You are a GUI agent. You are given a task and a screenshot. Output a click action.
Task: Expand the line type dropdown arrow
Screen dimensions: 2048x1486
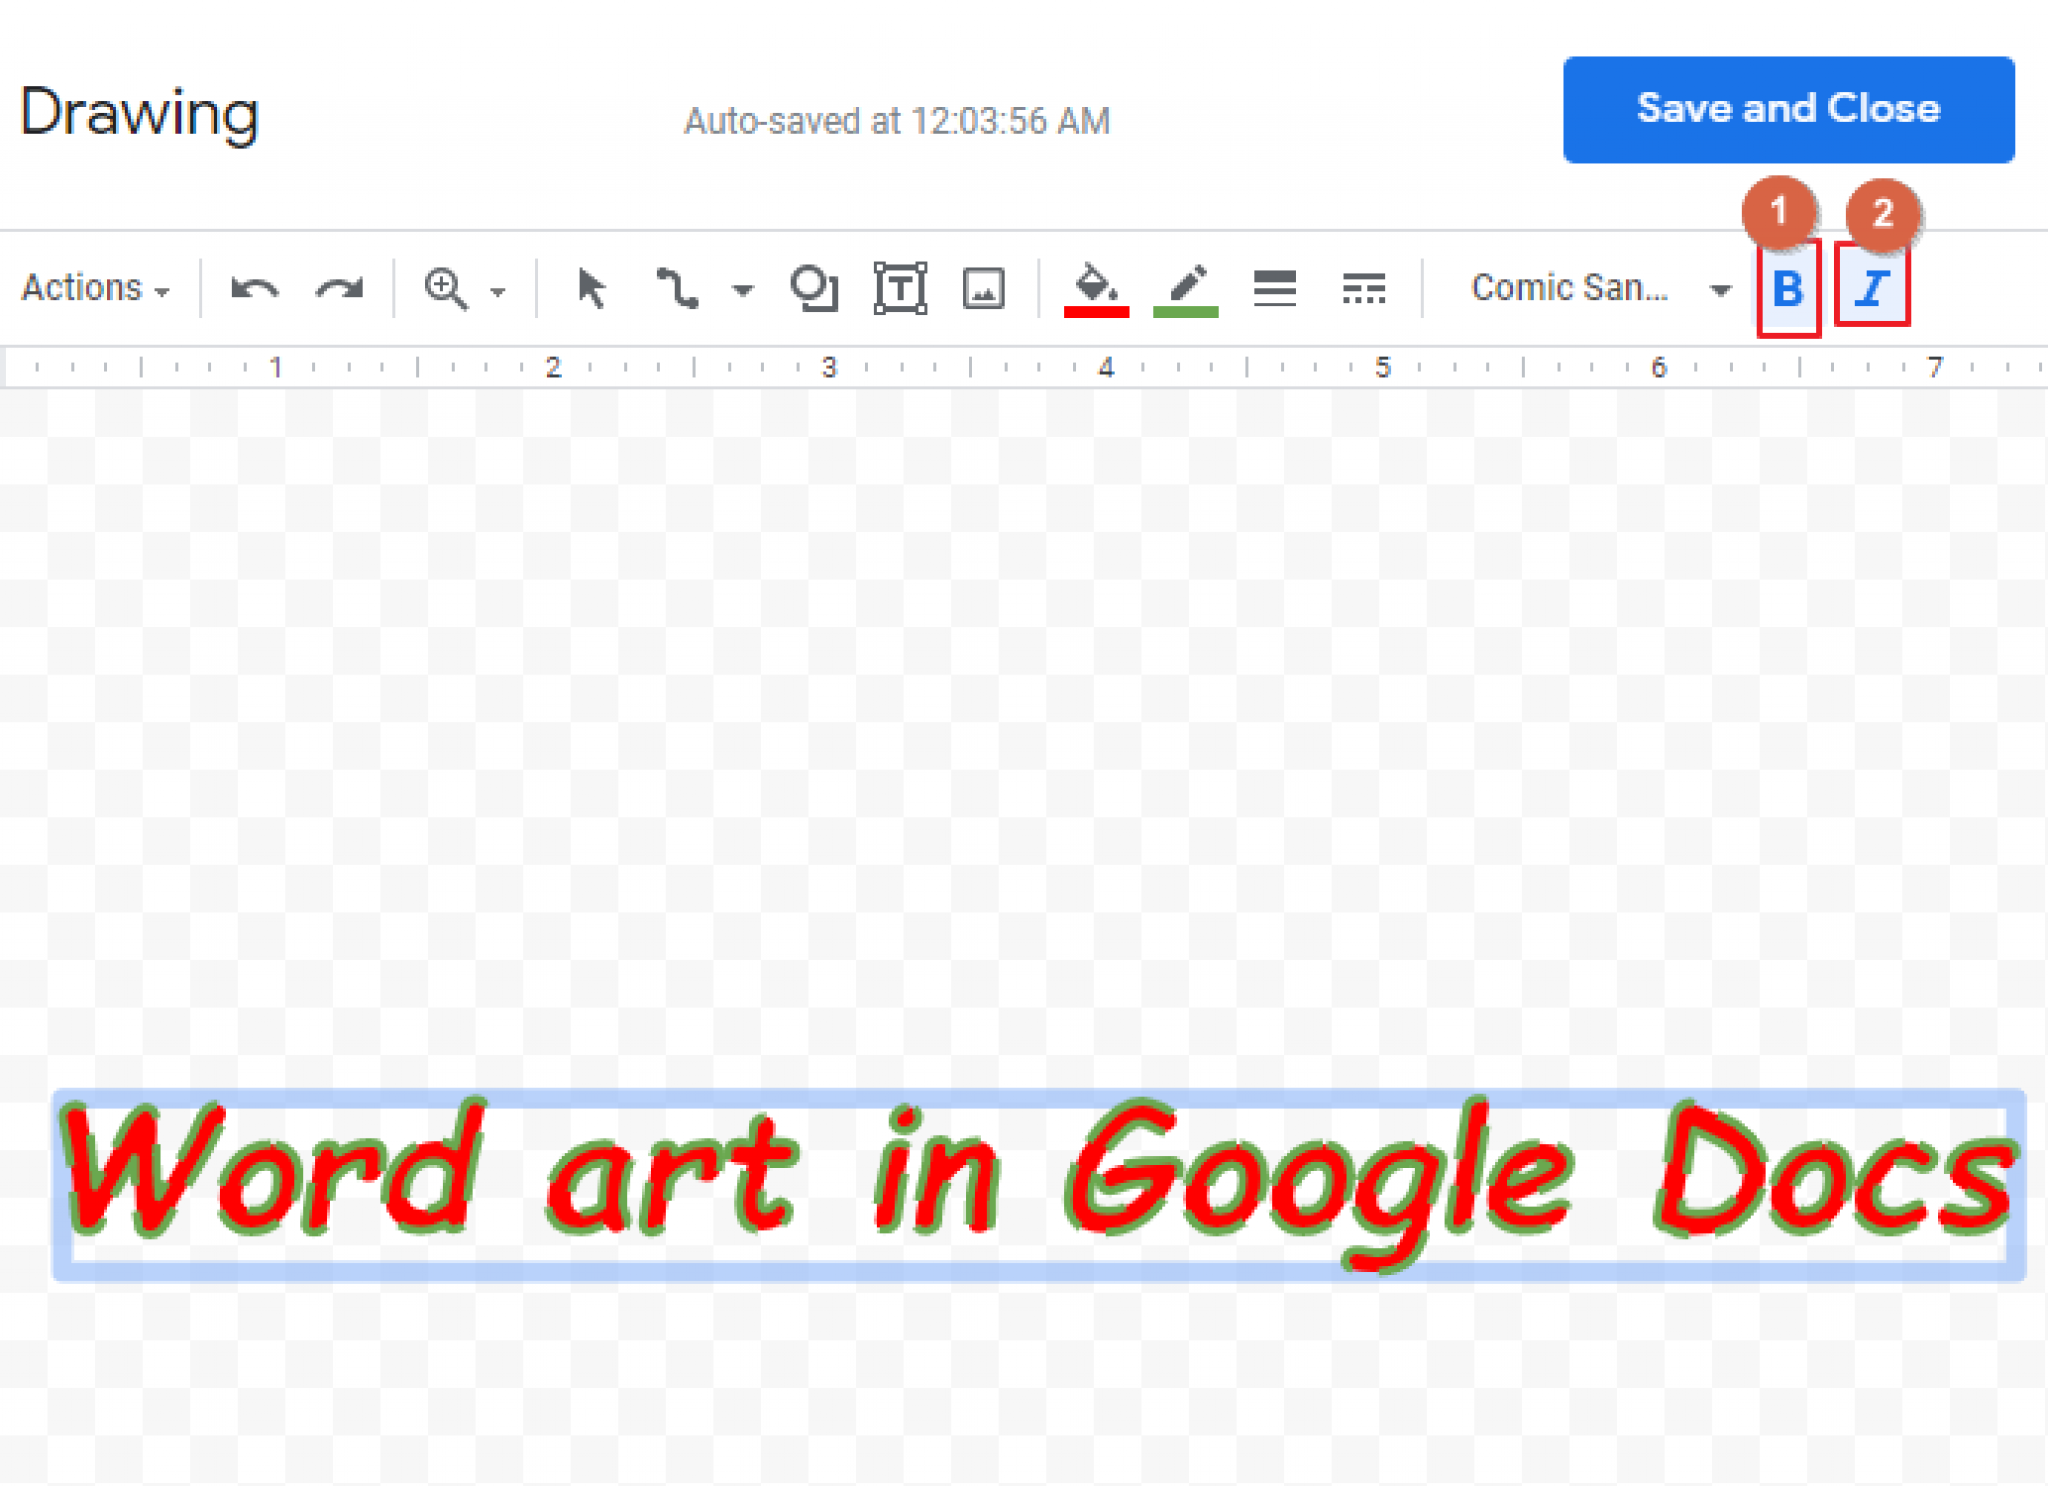click(x=742, y=291)
